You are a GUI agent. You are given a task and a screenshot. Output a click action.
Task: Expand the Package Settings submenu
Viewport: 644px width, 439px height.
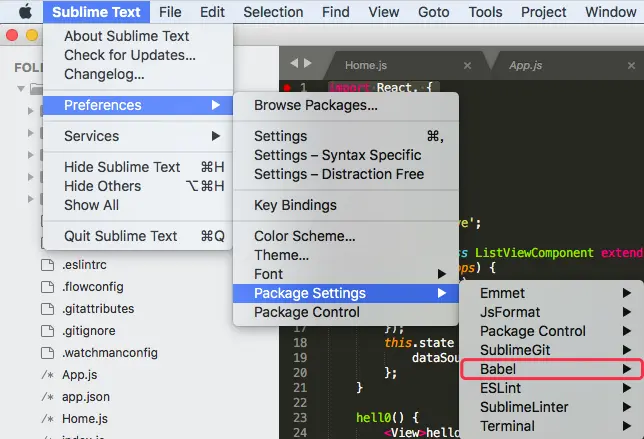346,293
